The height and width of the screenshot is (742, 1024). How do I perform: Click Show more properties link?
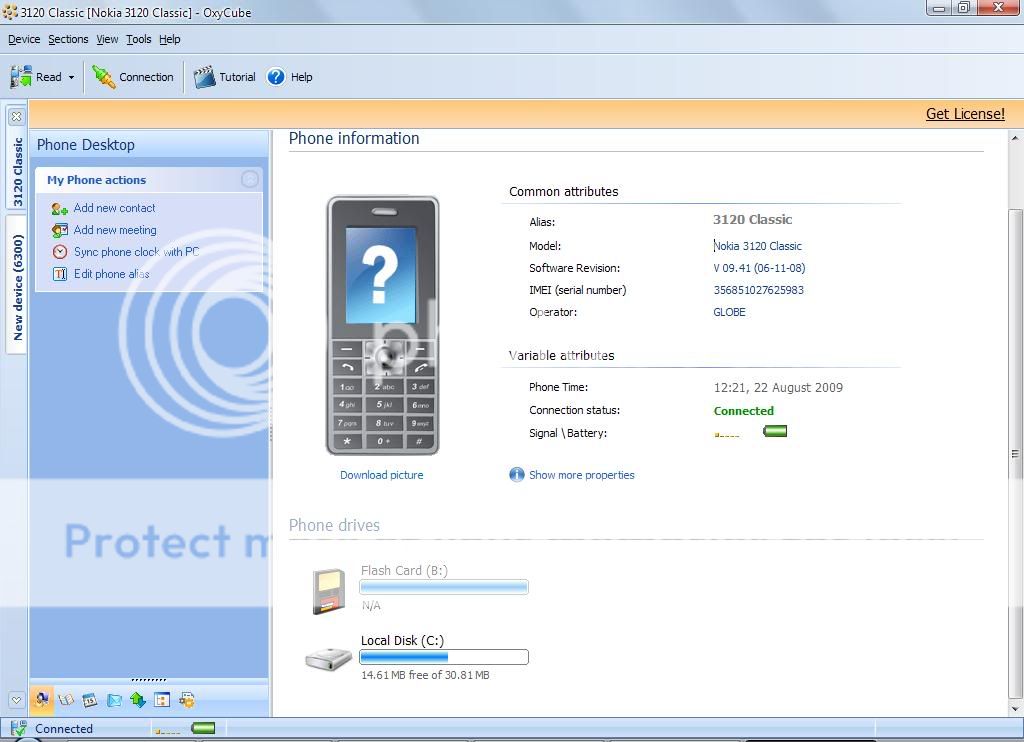(x=581, y=475)
